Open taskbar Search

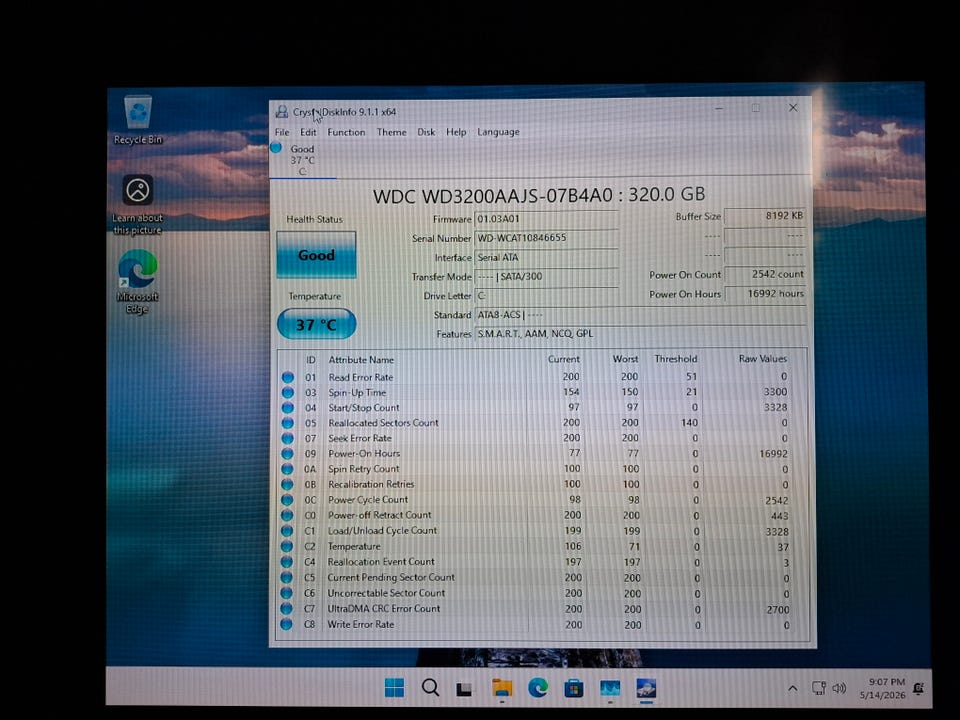pyautogui.click(x=430, y=688)
